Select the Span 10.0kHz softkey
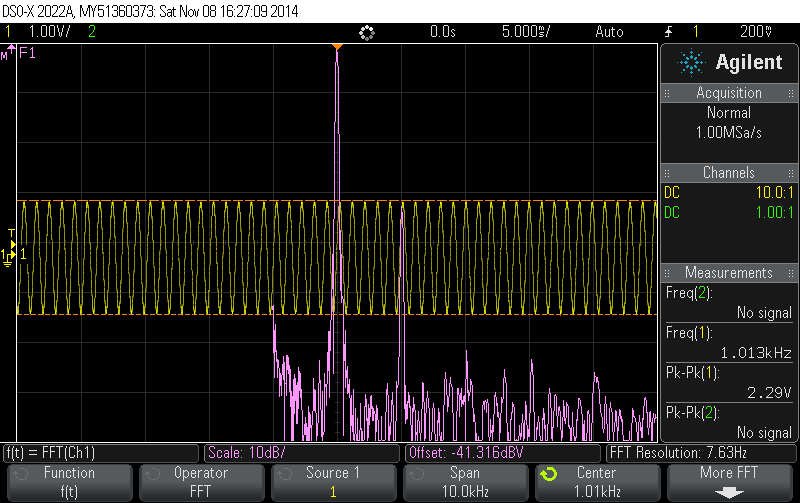The width and height of the screenshot is (800, 503). pos(465,482)
